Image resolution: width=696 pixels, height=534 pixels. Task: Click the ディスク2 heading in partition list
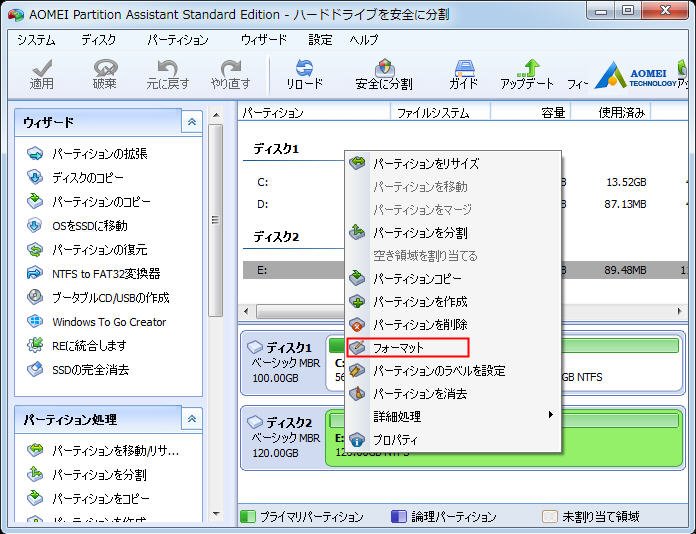coord(276,237)
